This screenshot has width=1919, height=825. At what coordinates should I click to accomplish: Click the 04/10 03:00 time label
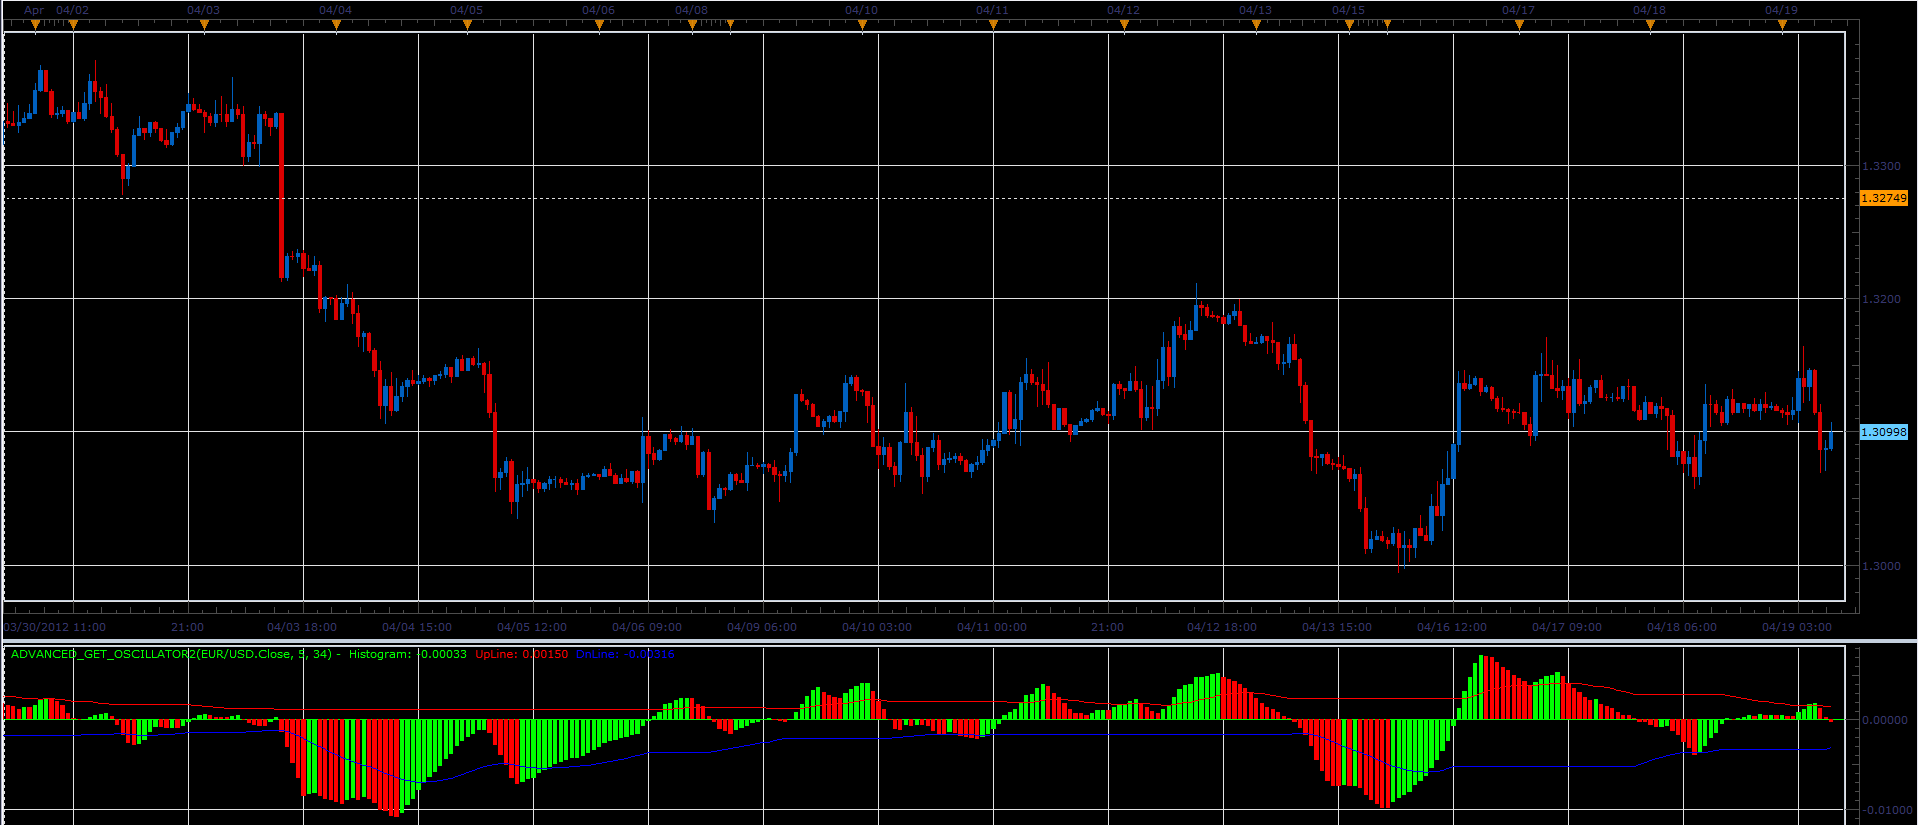(877, 627)
